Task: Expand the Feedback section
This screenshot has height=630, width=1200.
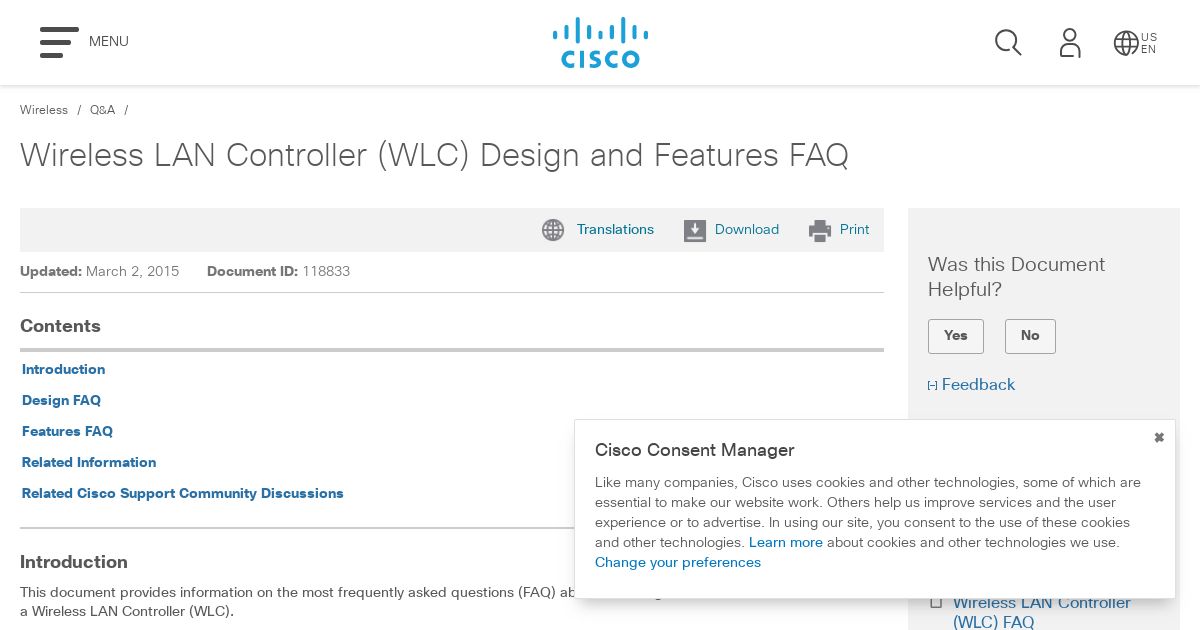Action: tap(971, 385)
